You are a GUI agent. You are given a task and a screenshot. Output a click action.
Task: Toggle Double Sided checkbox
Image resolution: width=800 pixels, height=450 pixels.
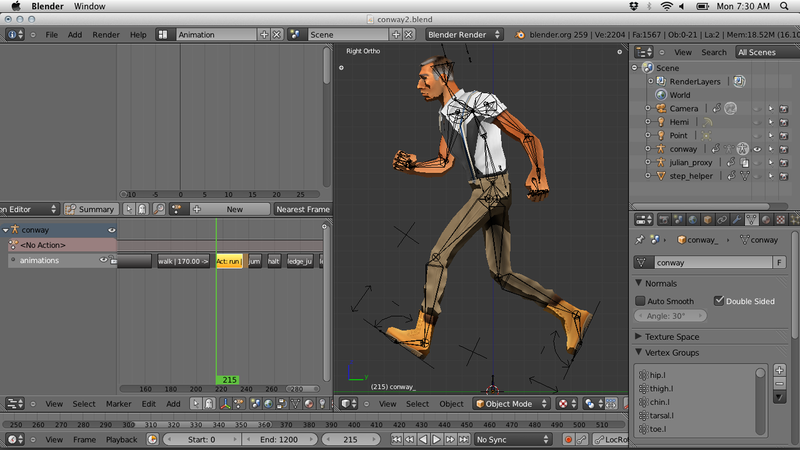(x=719, y=301)
